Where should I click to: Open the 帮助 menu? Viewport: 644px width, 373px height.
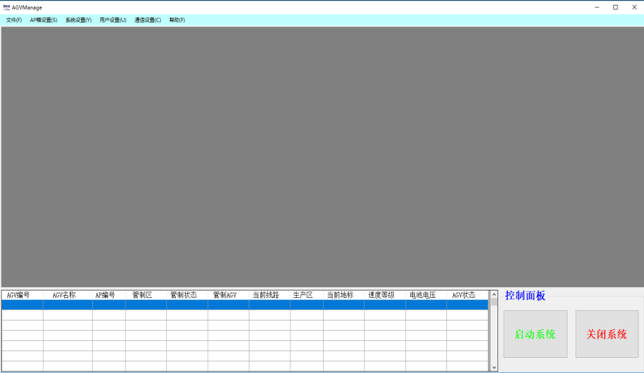pos(177,20)
